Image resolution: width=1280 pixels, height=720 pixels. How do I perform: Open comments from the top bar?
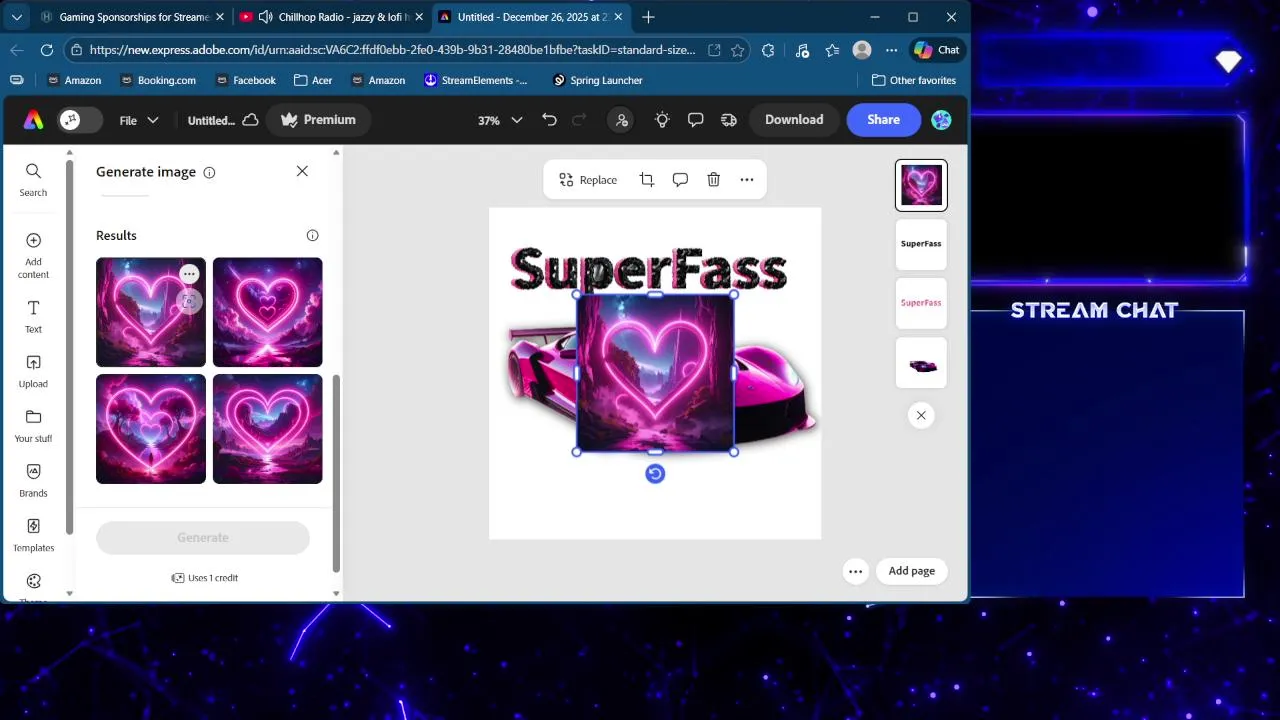pos(695,120)
